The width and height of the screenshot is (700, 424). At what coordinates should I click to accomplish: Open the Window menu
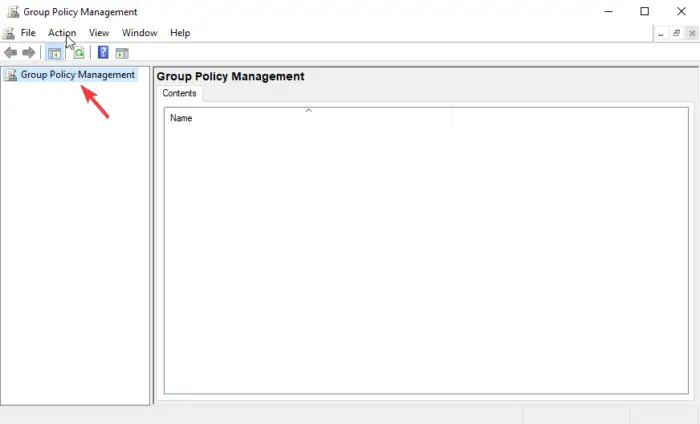click(x=139, y=33)
